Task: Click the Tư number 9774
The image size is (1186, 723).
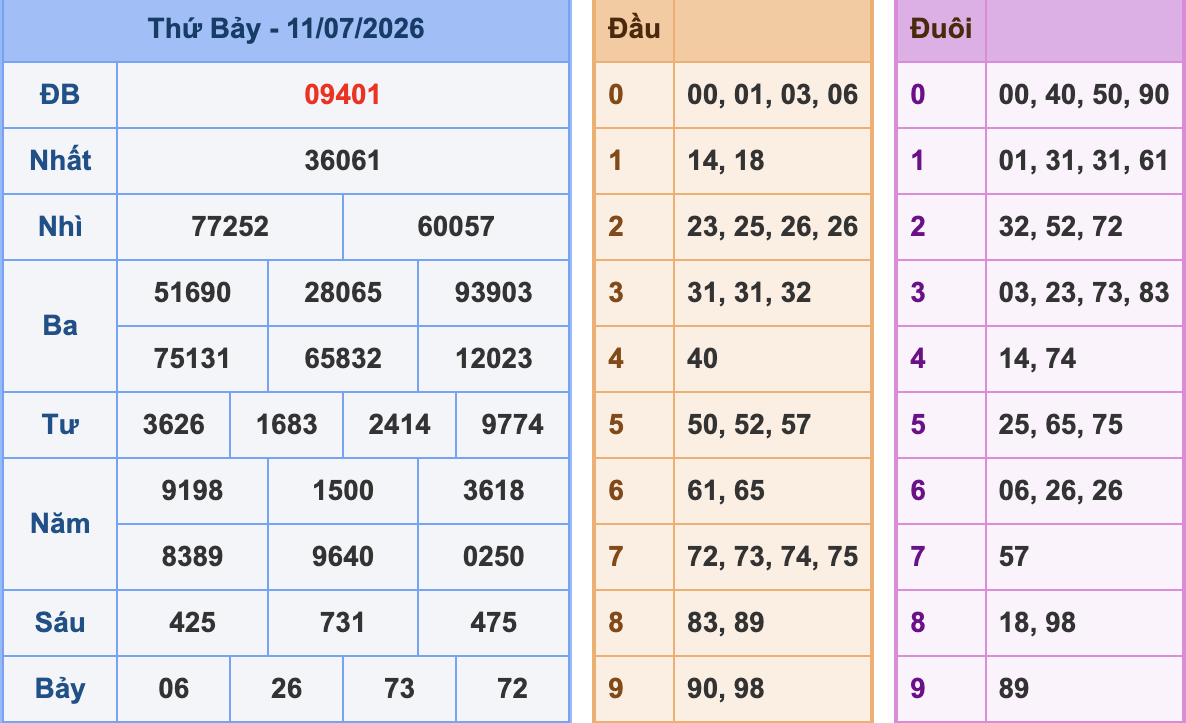Action: [512, 424]
